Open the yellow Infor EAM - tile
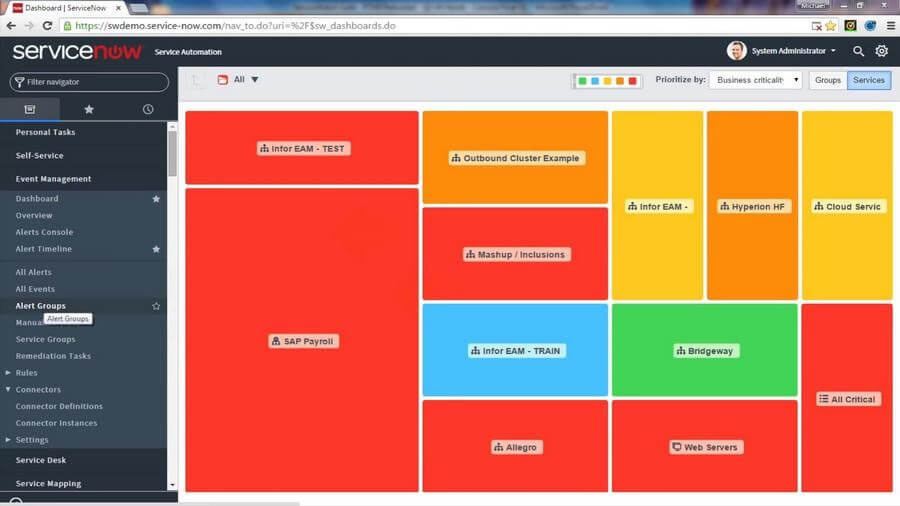Viewport: 900px width, 506px height. 658,206
